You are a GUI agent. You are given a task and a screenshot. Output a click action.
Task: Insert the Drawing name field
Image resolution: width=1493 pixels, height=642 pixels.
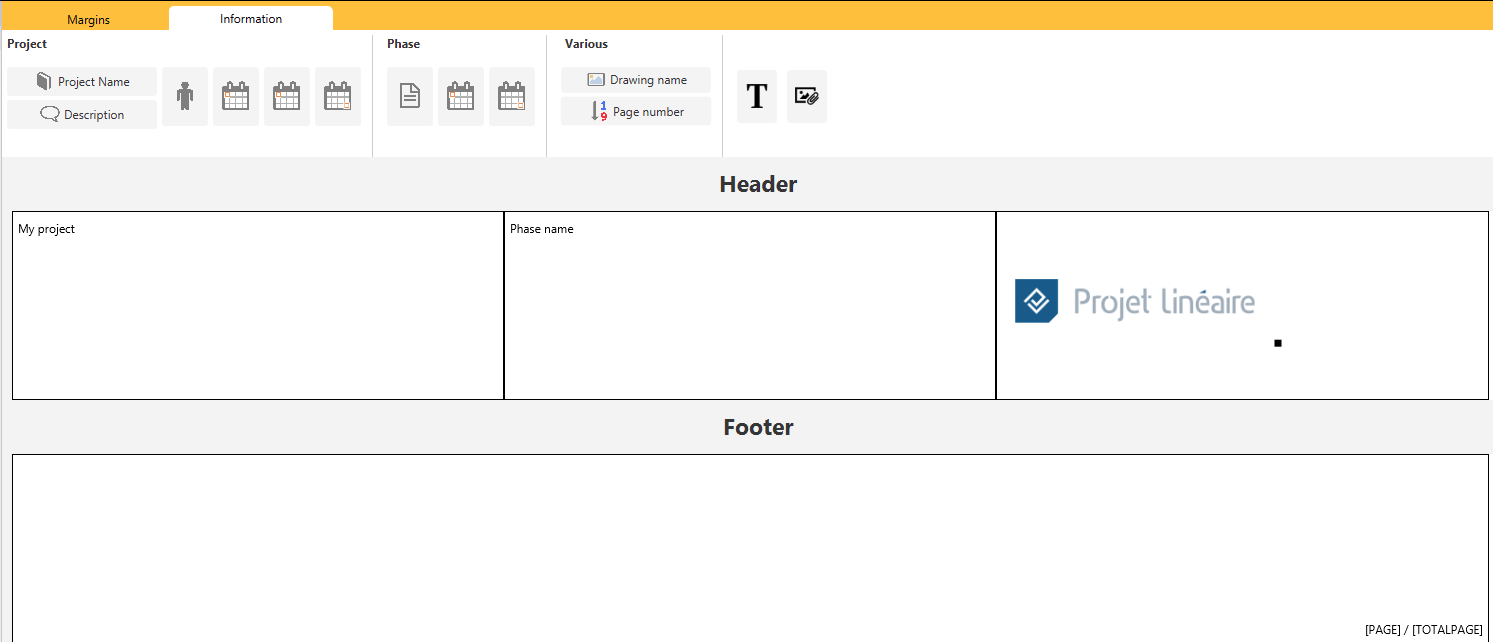[x=636, y=80]
